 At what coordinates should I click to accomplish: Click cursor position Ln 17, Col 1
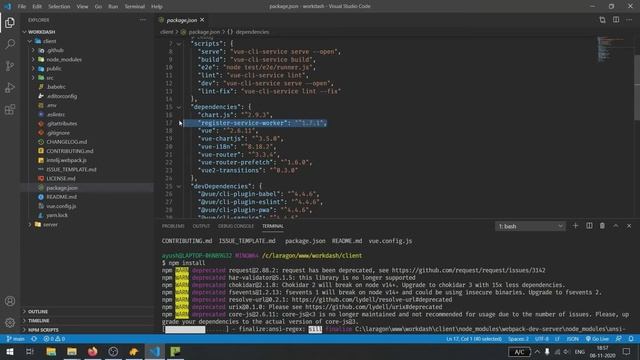tap(474, 339)
